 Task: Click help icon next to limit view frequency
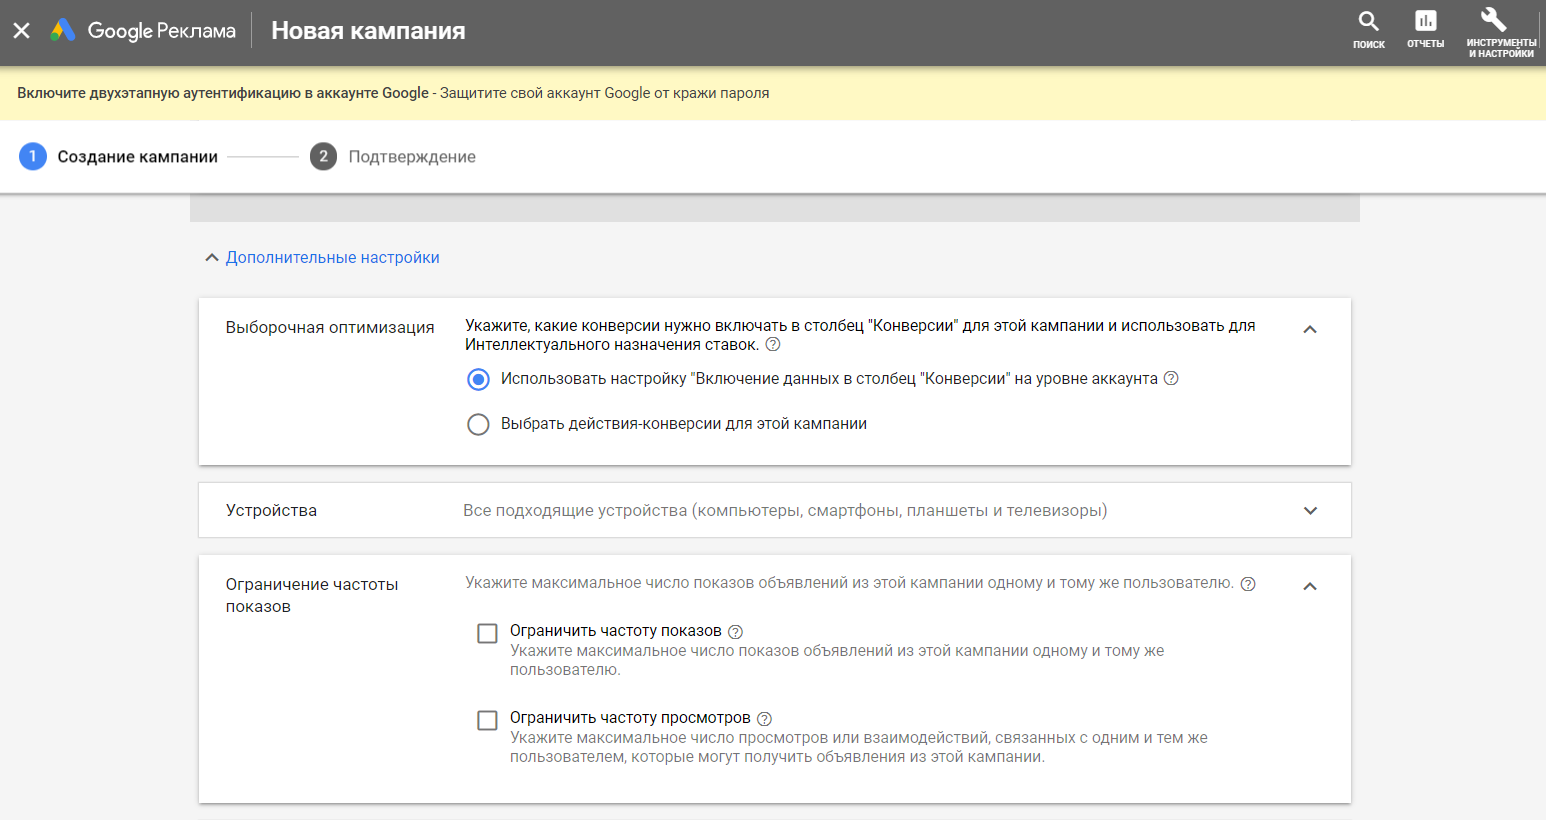764,719
